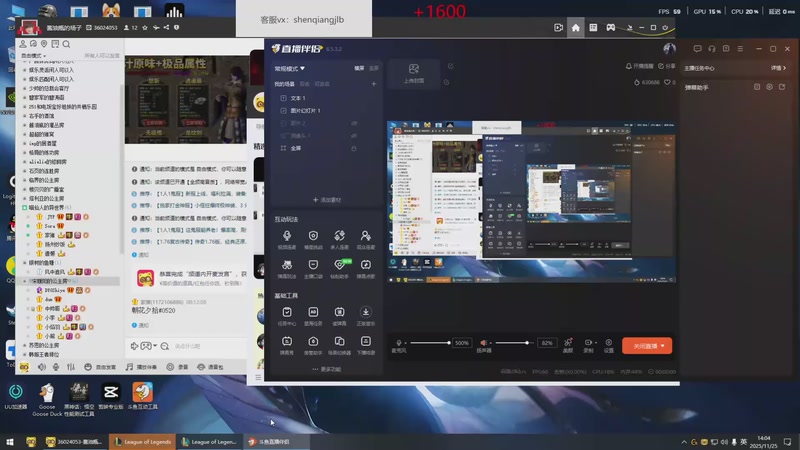Screen dimensions: 800x450
Task: Switch to 横屏 landscape orientation
Action: pyautogui.click(x=359, y=68)
